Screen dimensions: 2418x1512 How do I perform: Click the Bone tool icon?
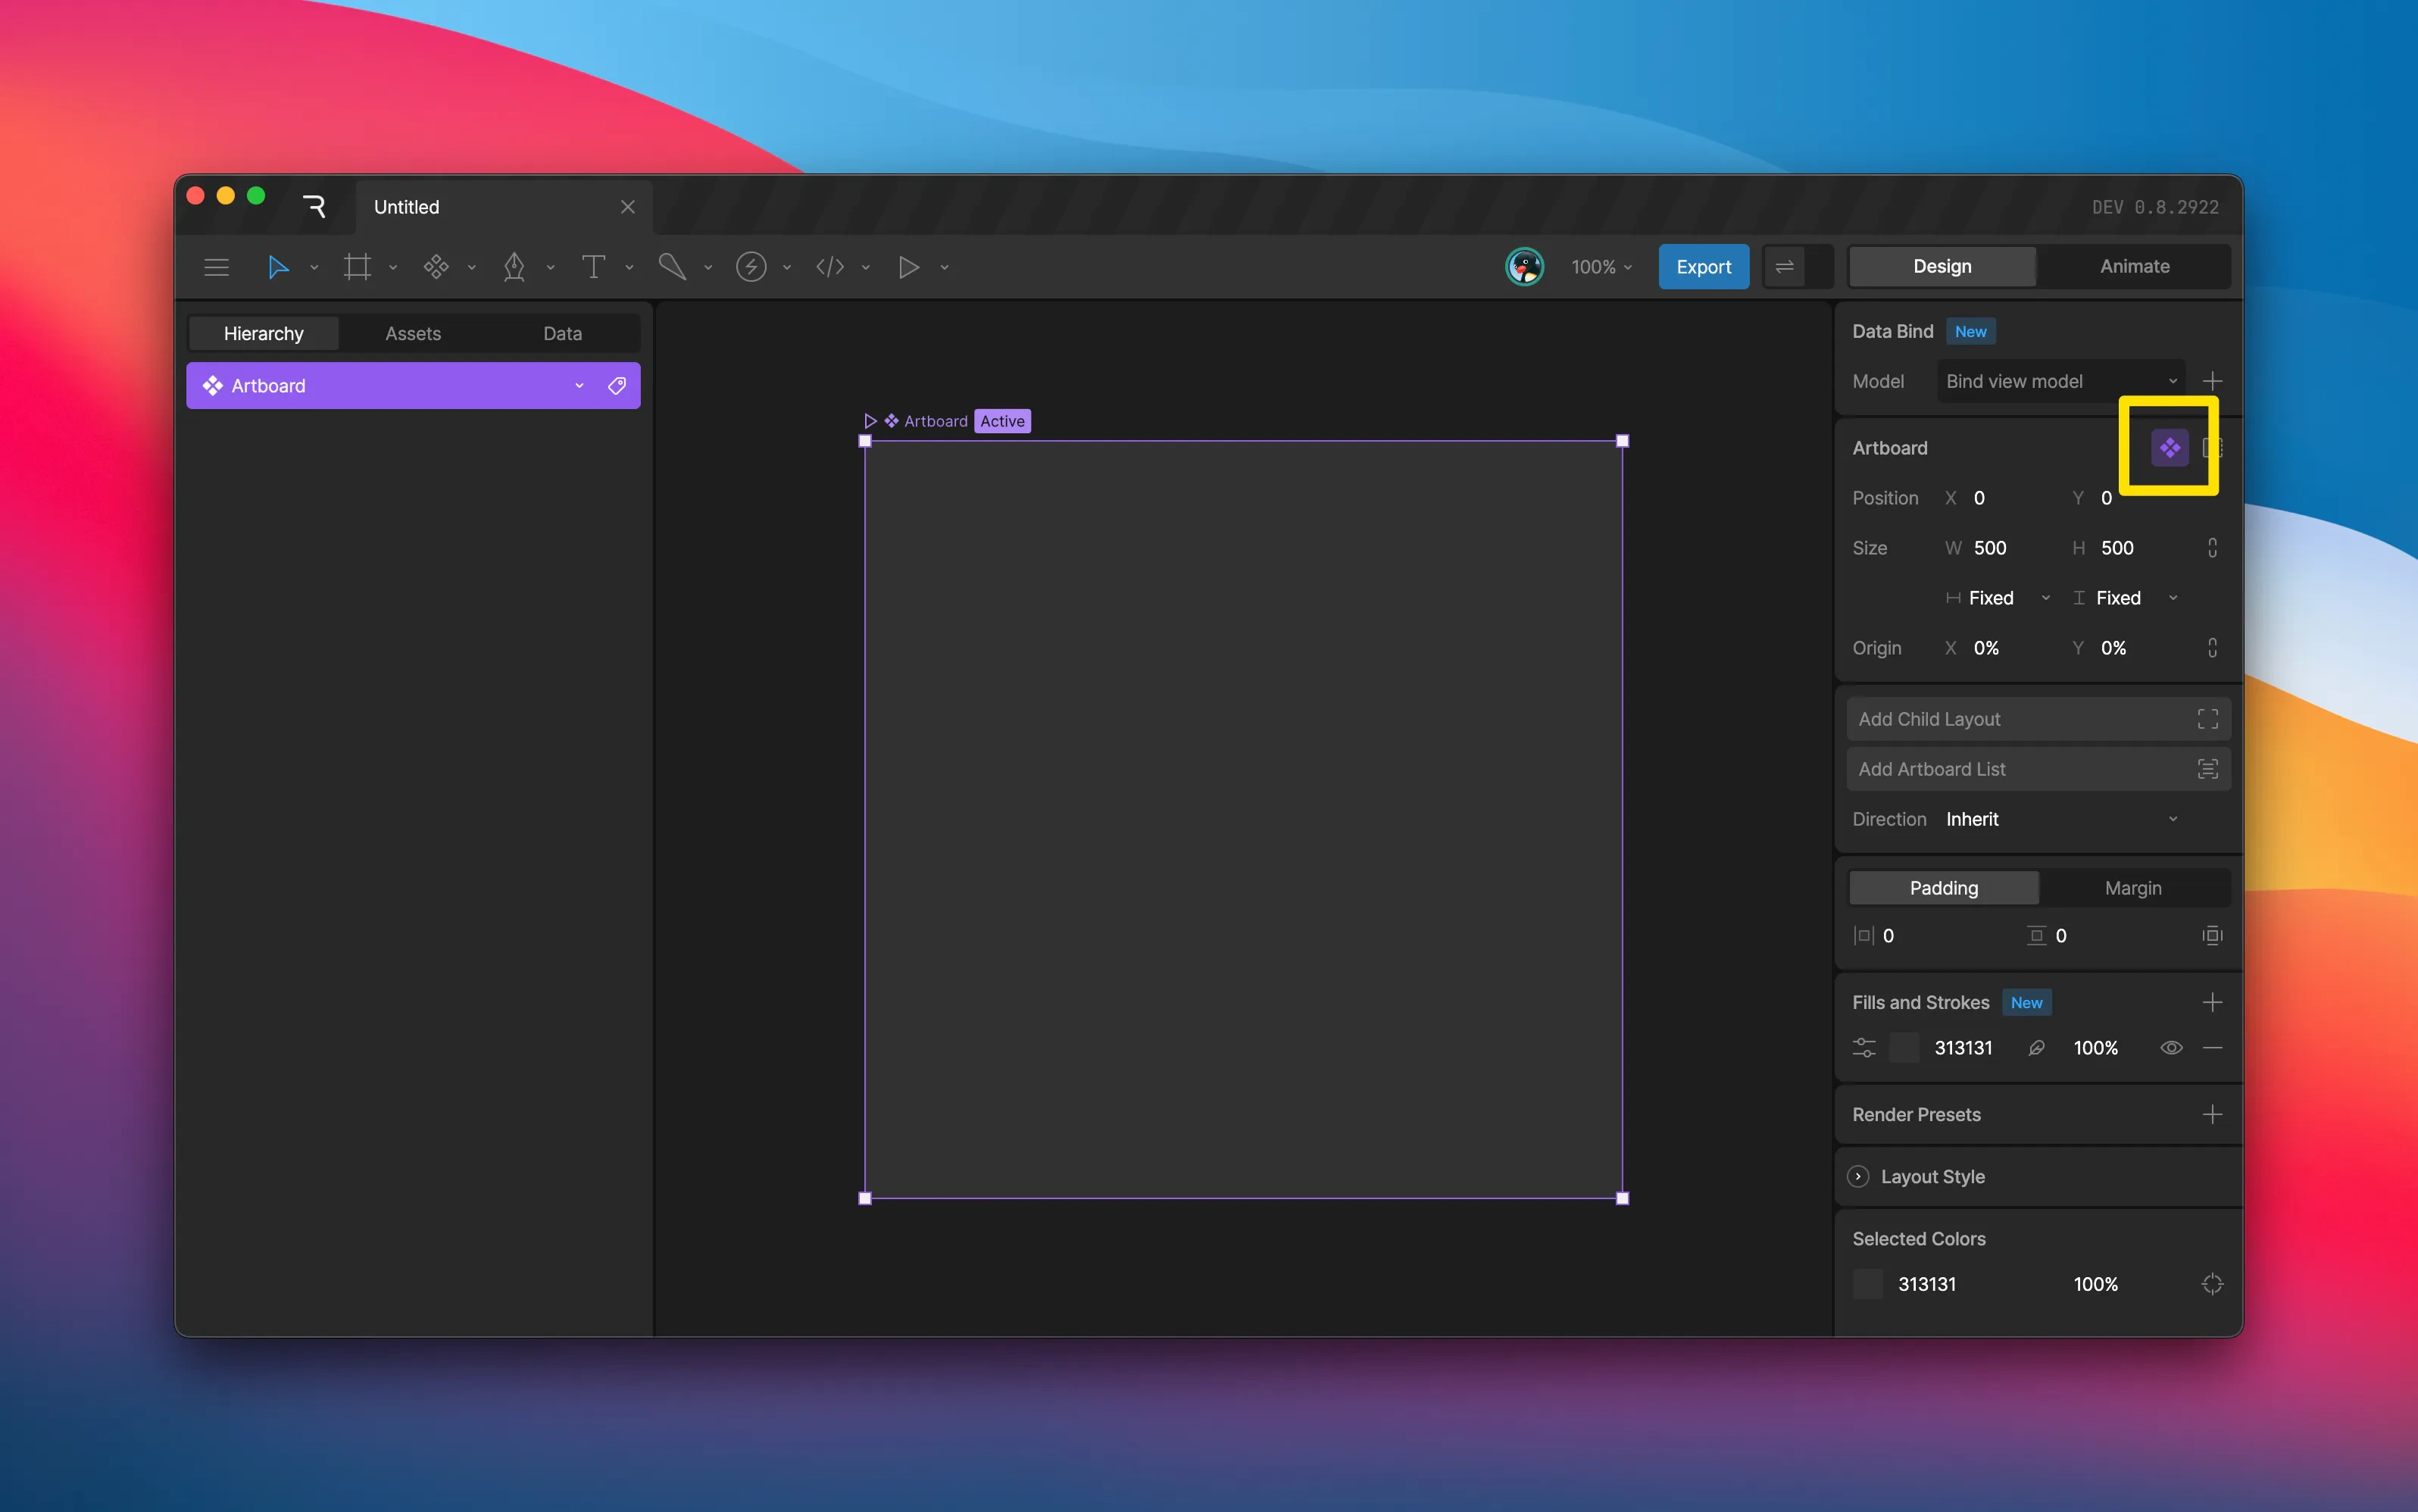(672, 267)
